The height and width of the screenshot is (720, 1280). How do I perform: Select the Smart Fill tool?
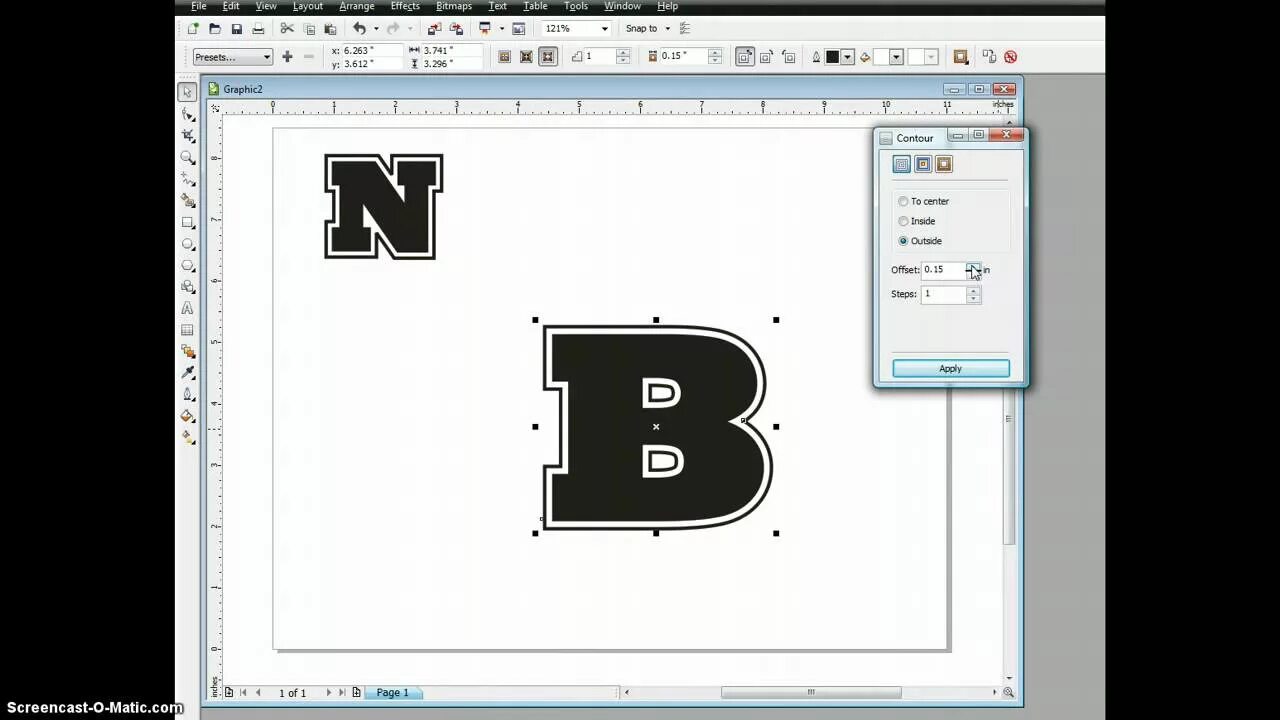pos(187,201)
